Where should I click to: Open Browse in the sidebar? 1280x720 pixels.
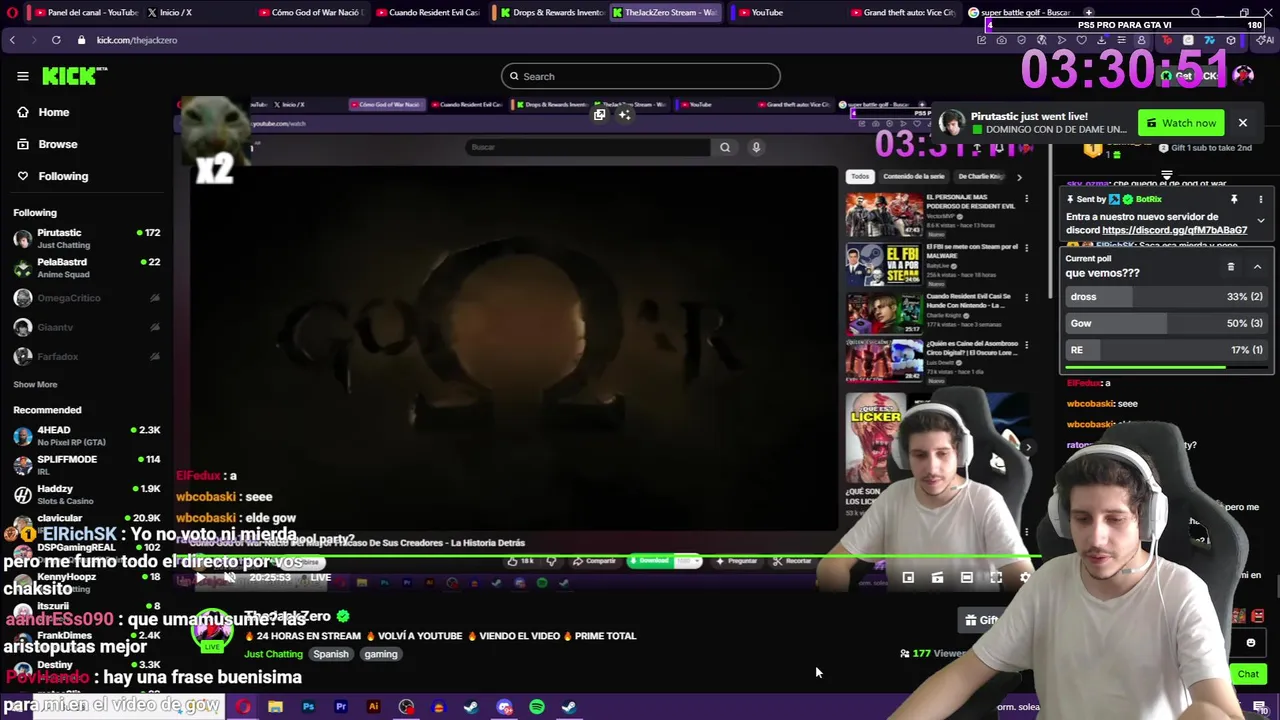[58, 144]
